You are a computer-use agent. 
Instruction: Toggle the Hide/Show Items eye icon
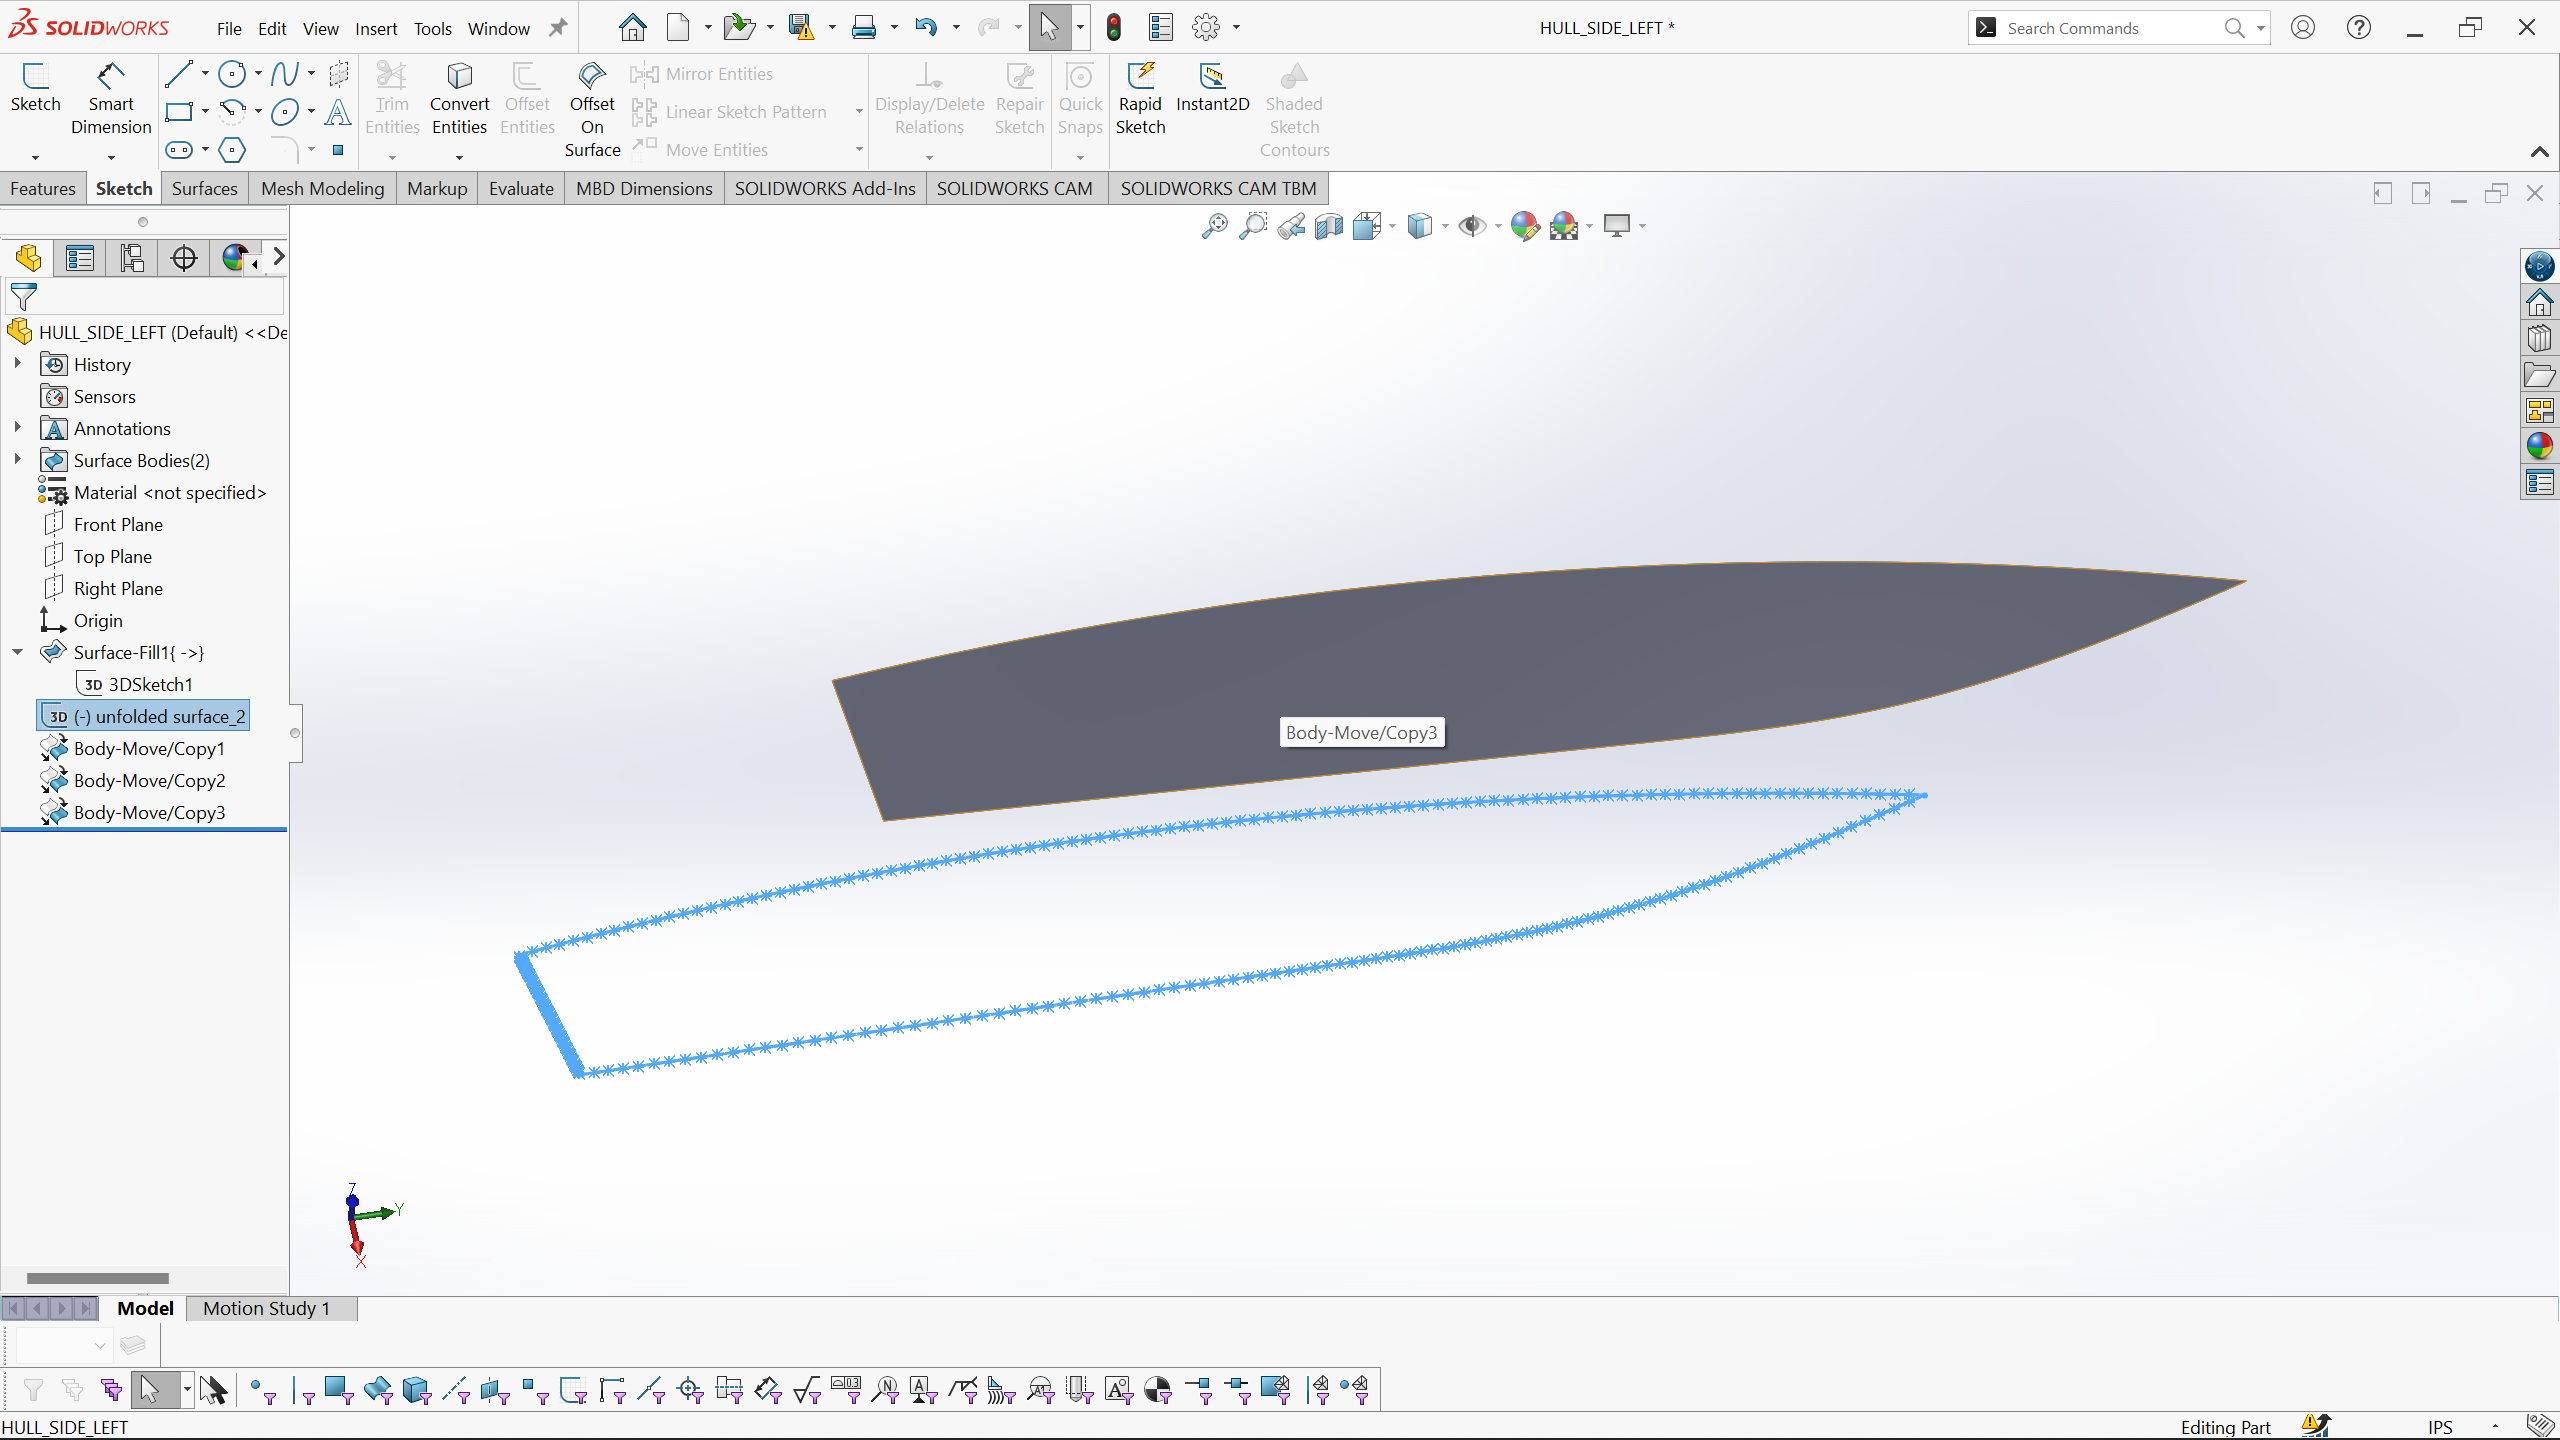[1471, 226]
